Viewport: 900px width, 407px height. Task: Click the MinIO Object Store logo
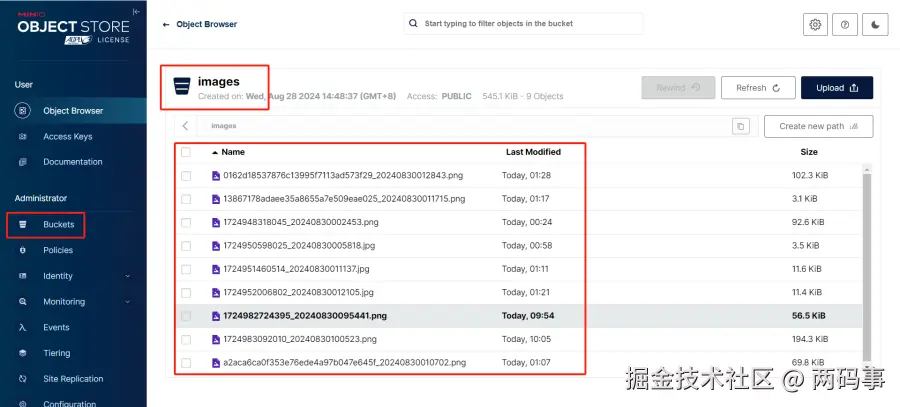click(73, 28)
